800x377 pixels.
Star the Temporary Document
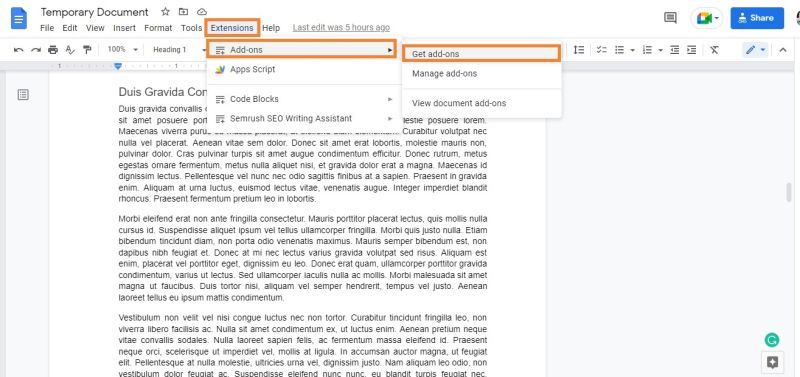[x=165, y=12]
